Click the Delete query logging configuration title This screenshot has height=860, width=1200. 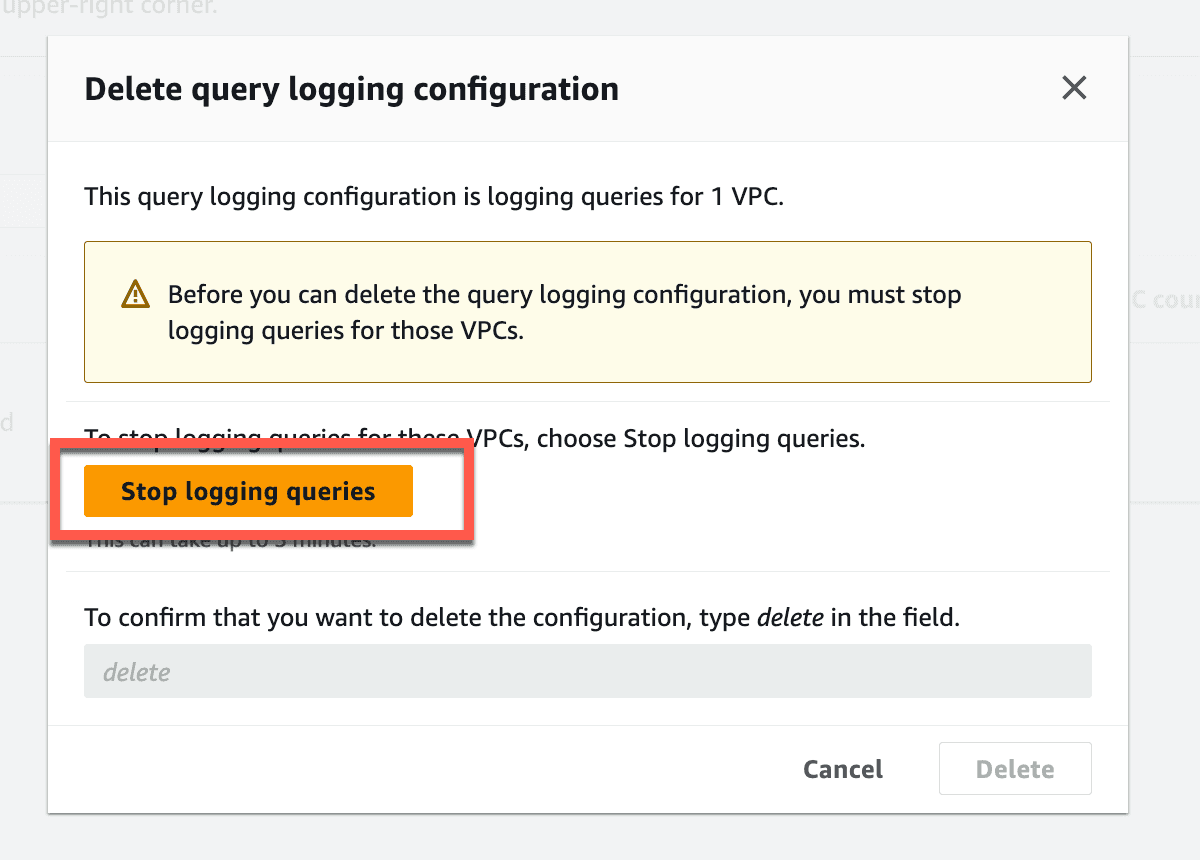tap(352, 89)
